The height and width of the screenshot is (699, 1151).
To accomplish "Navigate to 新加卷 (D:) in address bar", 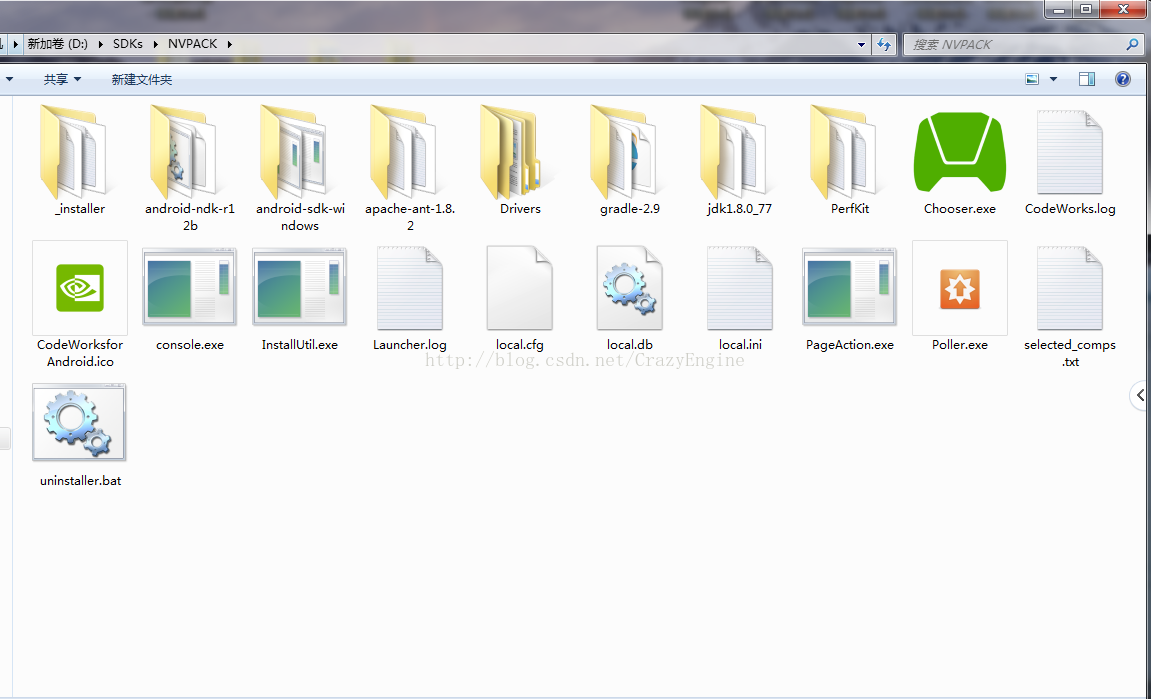I will (57, 44).
